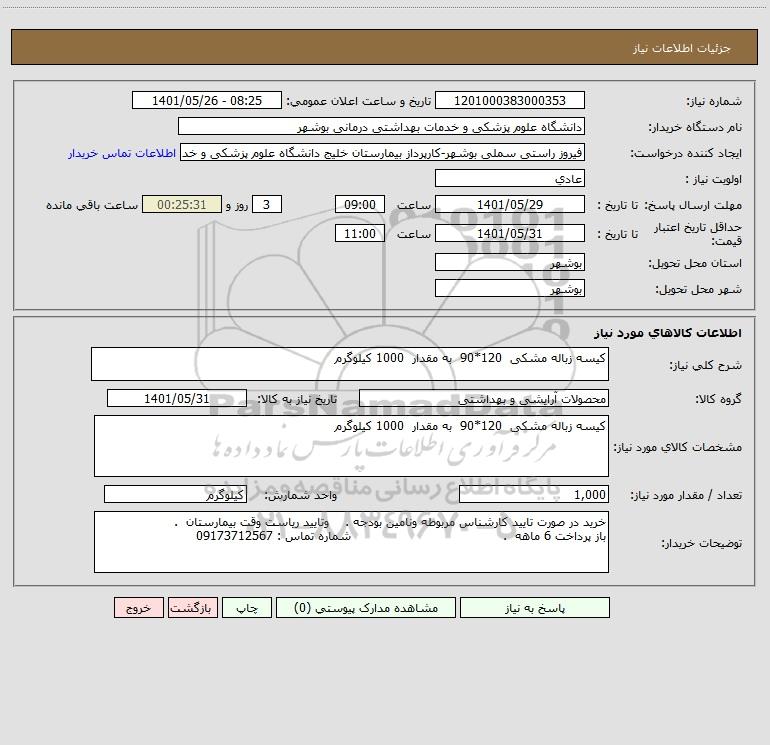Click the remaining time counter 00:25:31
770x745 pixels.
[x=182, y=204]
